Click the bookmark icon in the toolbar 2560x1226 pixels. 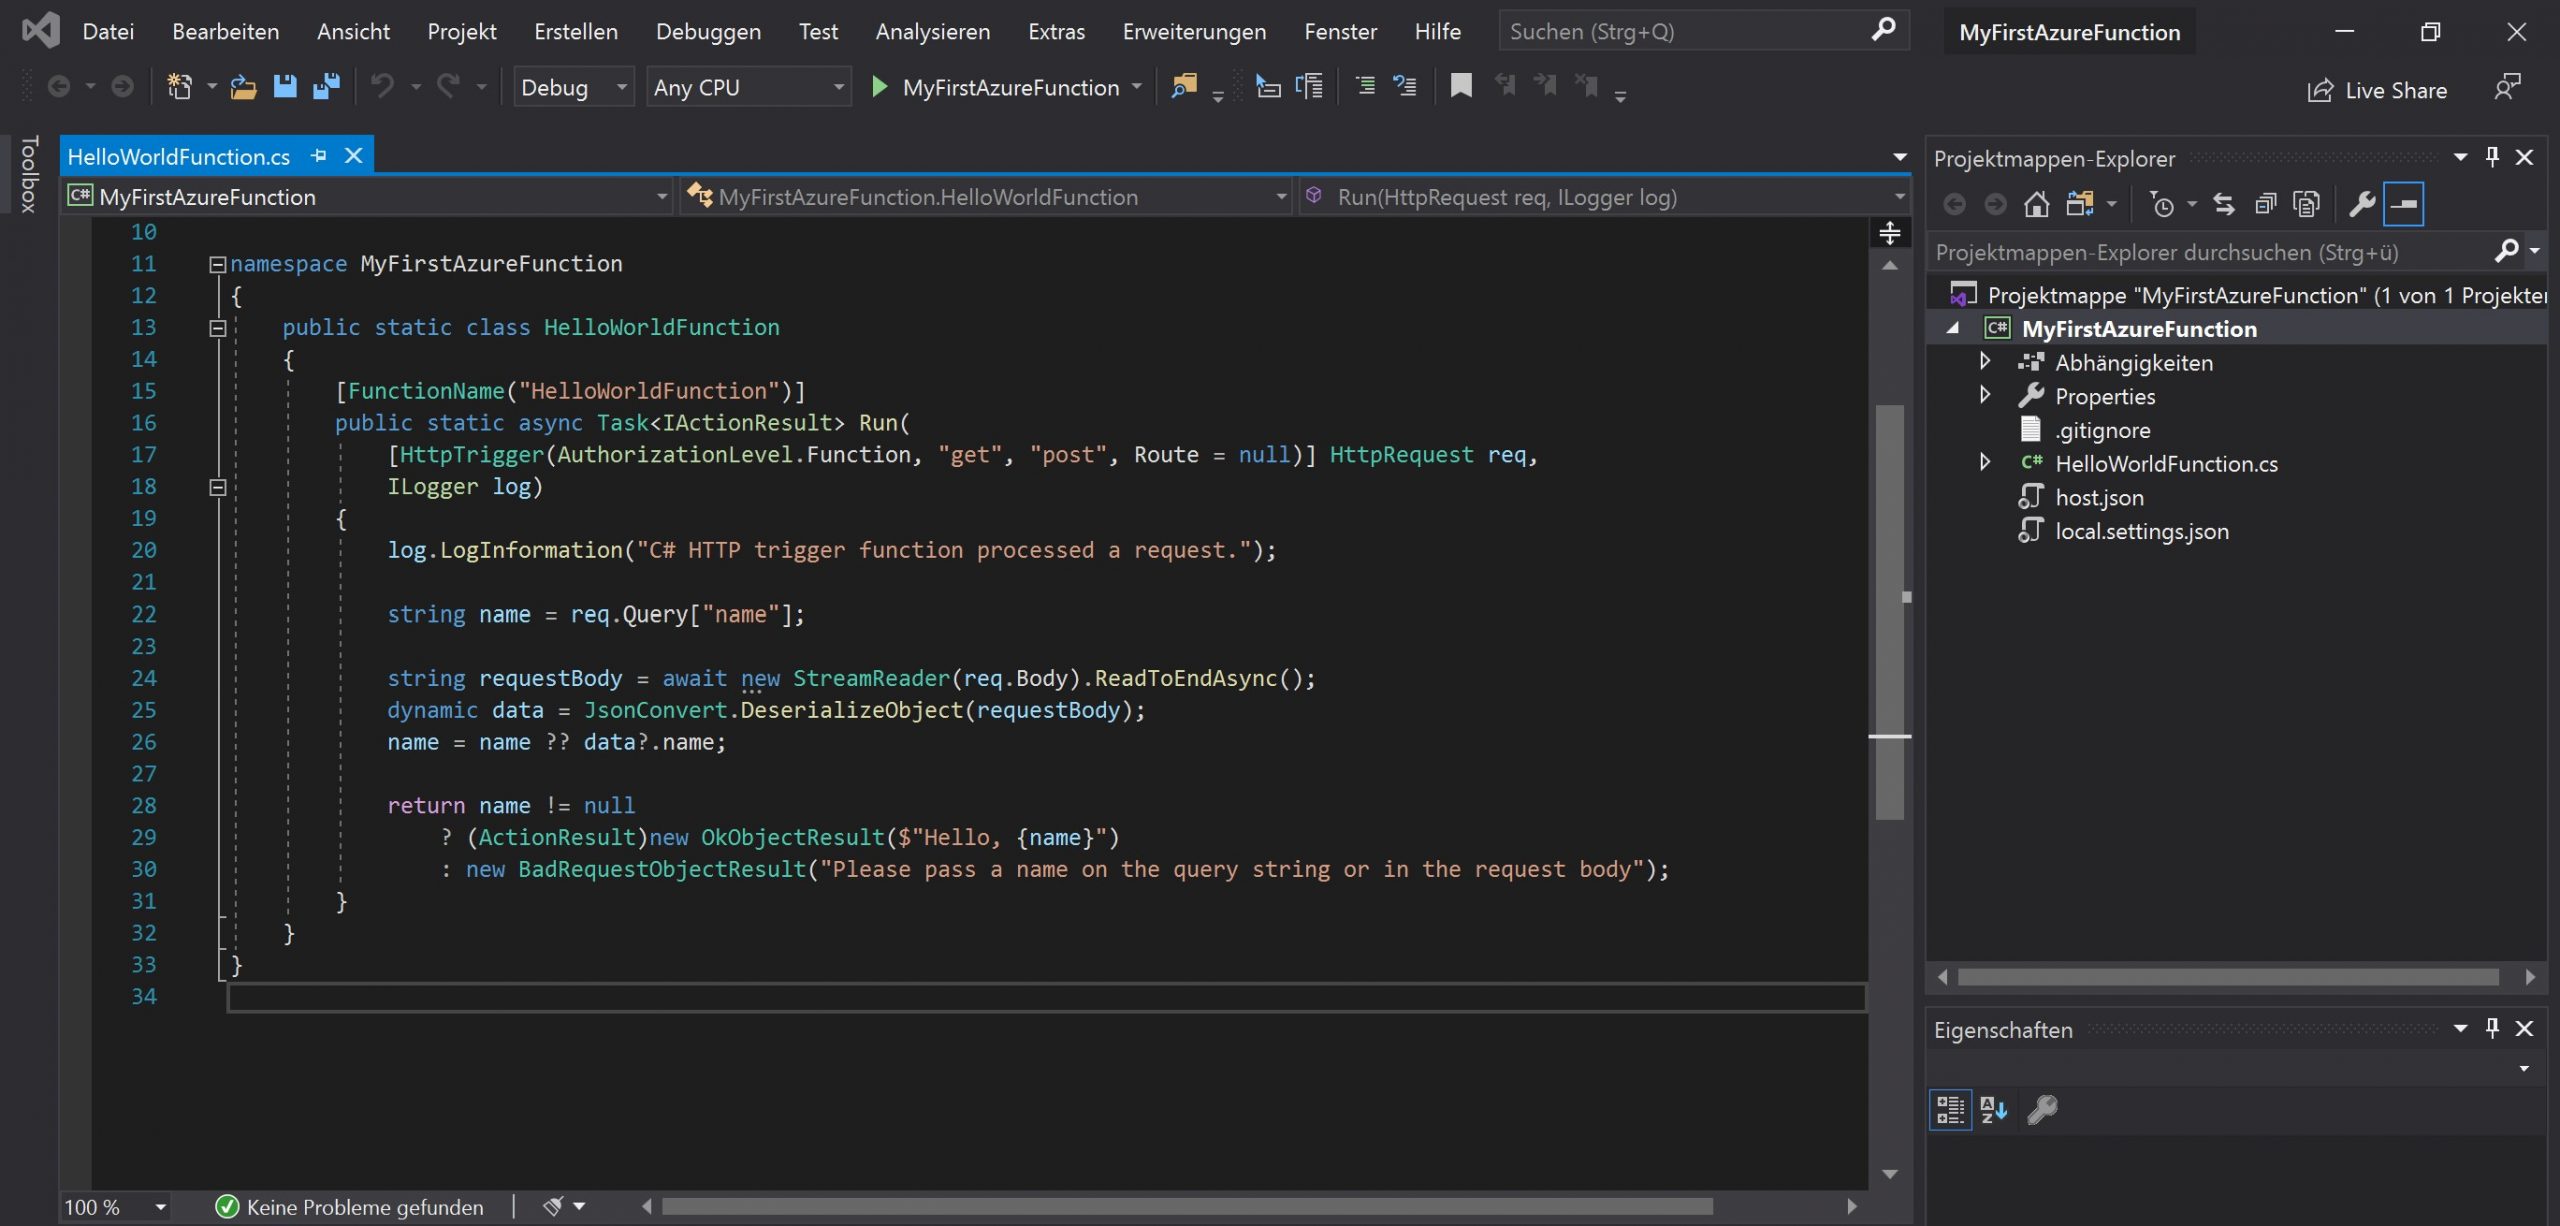pos(1461,87)
